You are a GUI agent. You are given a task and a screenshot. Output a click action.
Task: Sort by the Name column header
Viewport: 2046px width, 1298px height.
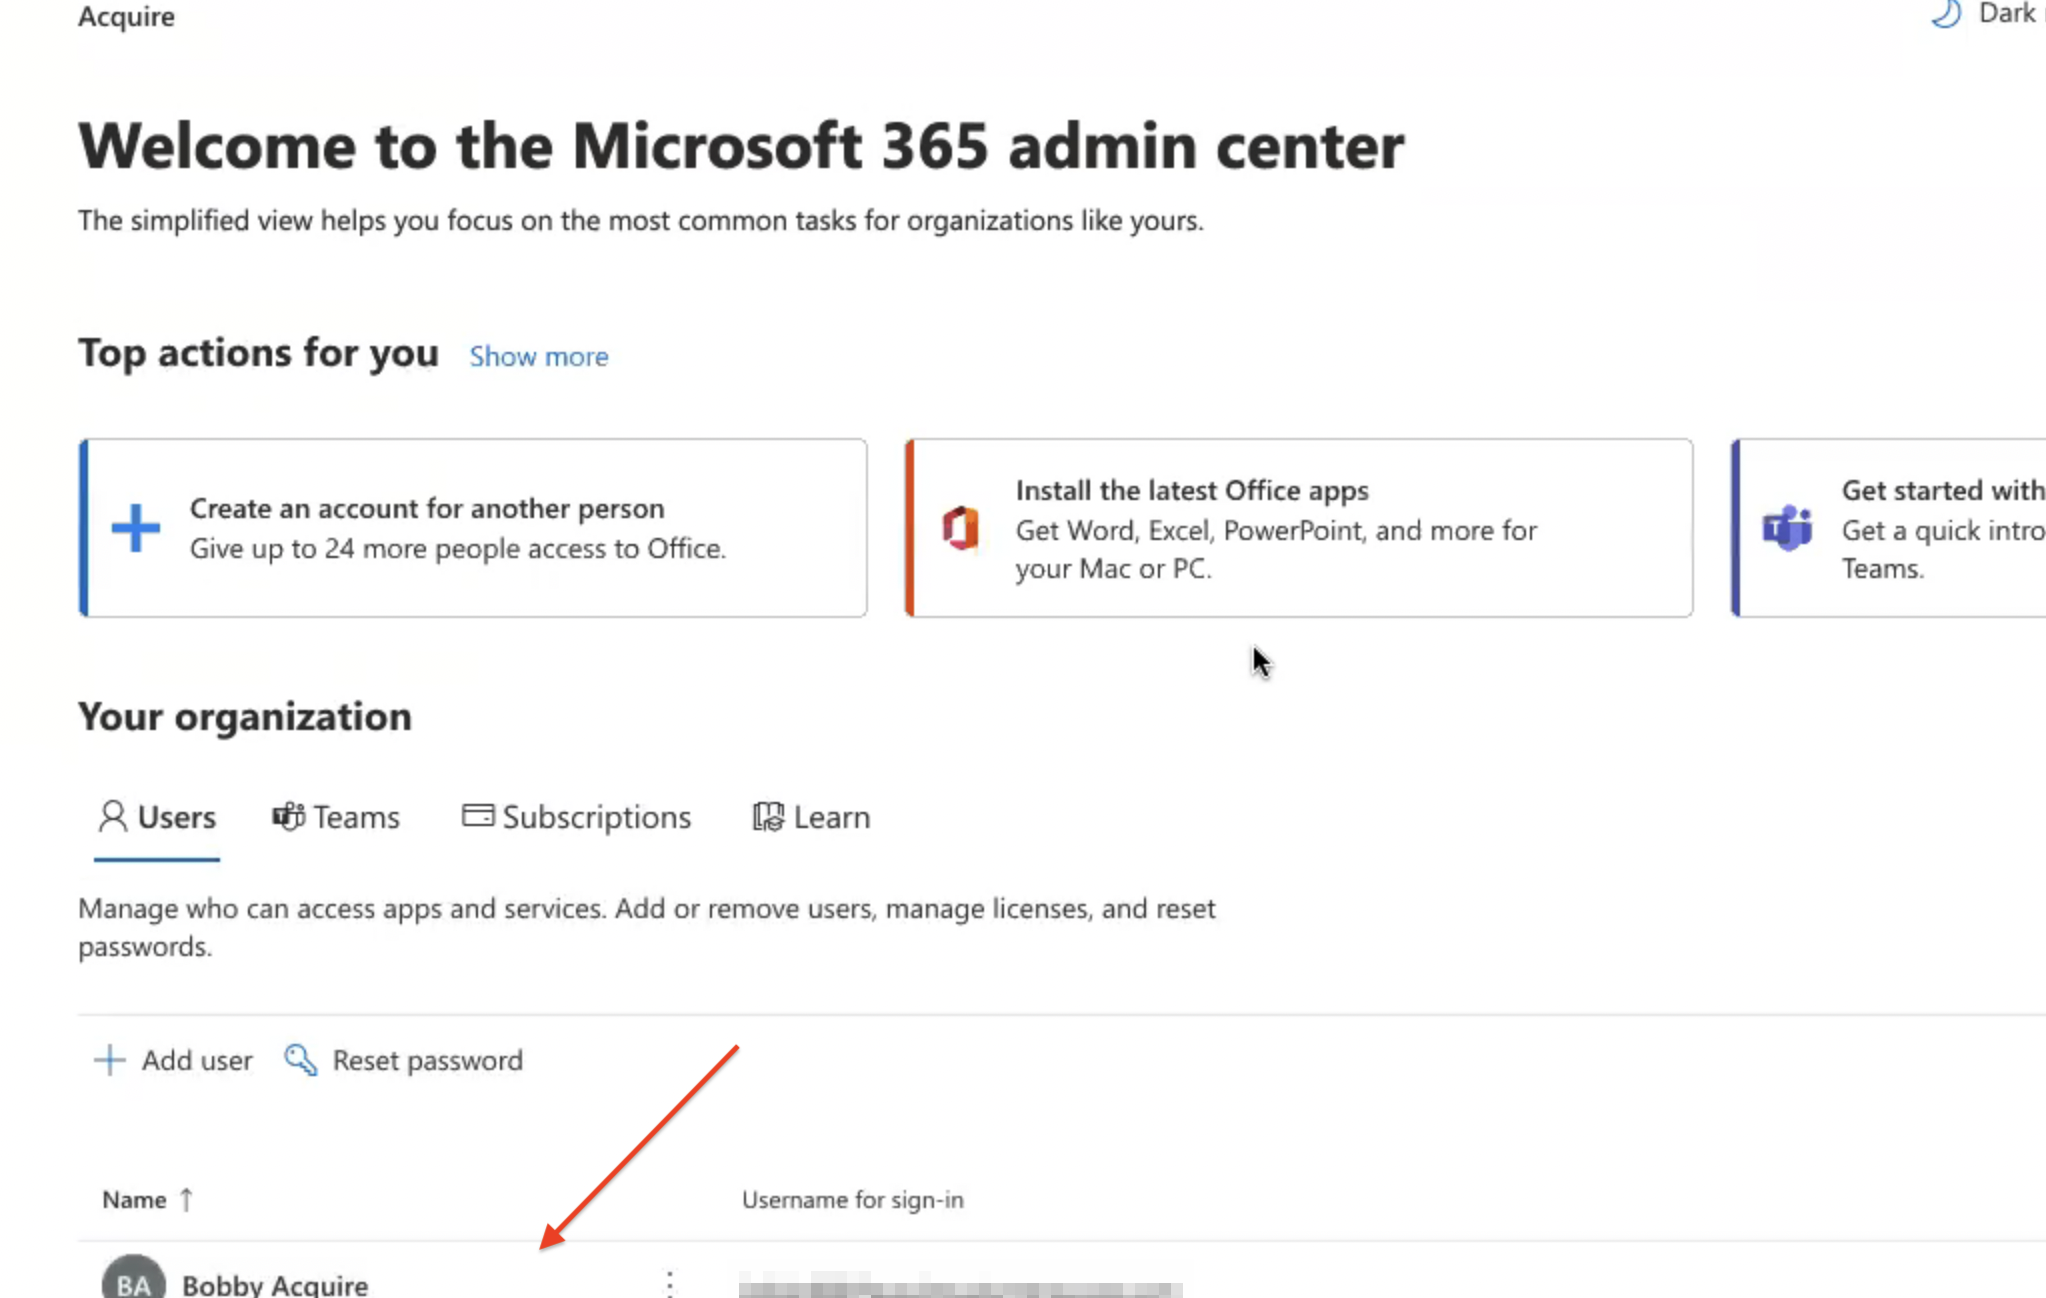pos(134,1199)
